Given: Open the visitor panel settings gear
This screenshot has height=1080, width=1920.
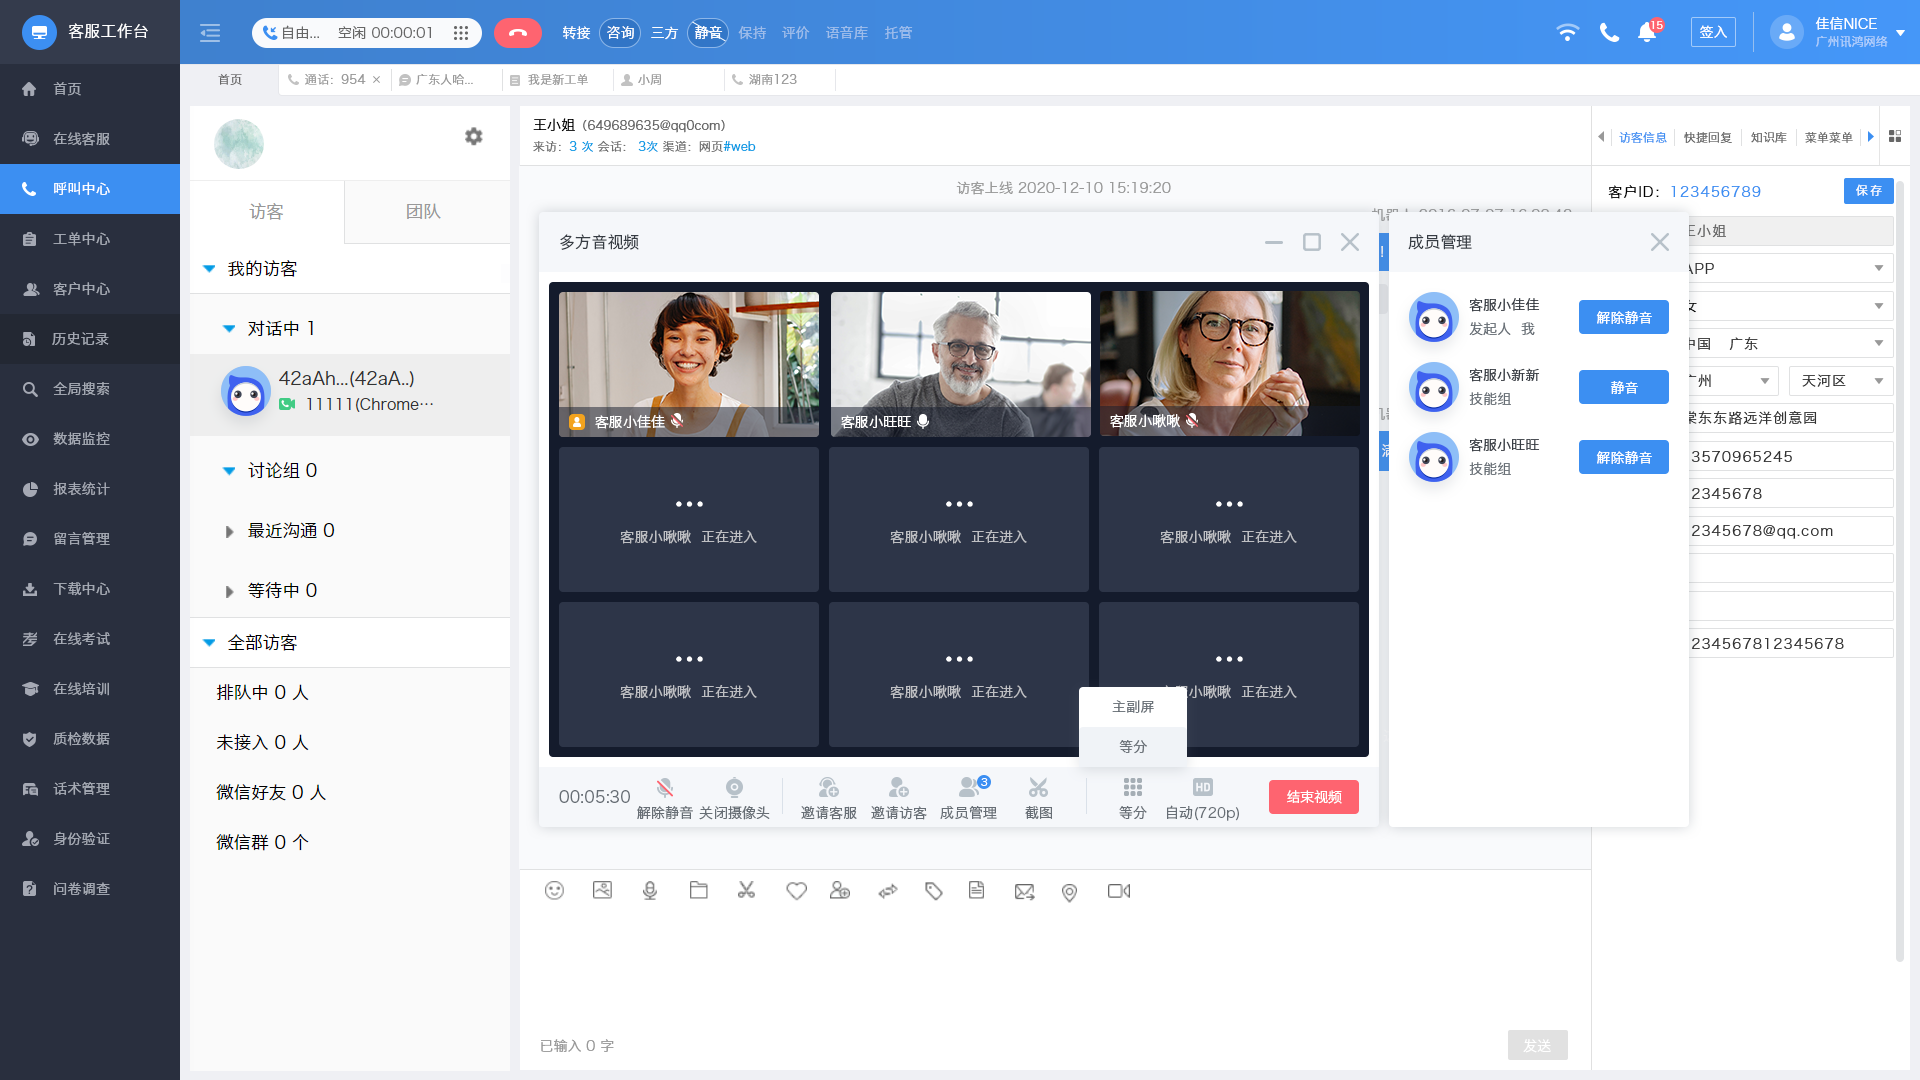Looking at the screenshot, I should 474,136.
